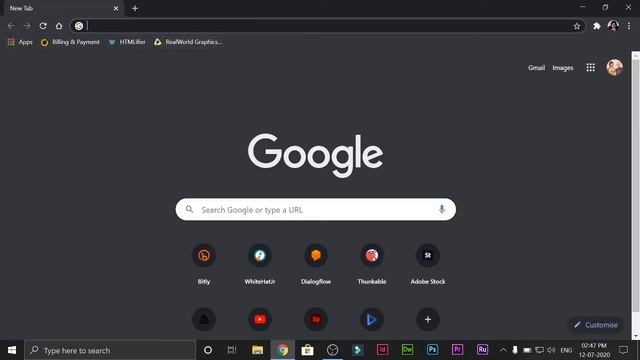
Task: Click the Customise button
Action: (x=596, y=325)
